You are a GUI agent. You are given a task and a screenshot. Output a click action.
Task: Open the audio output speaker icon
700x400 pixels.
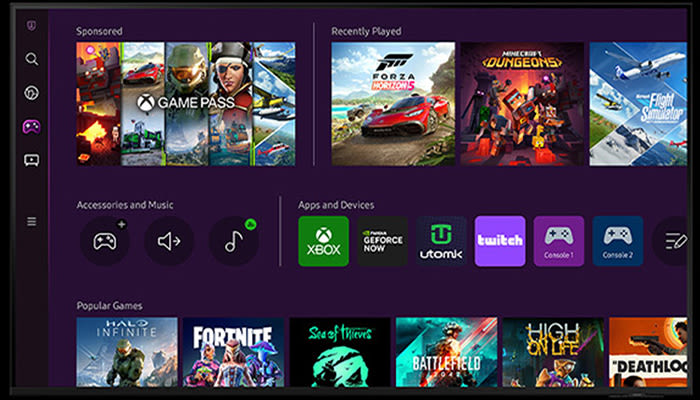tap(169, 241)
